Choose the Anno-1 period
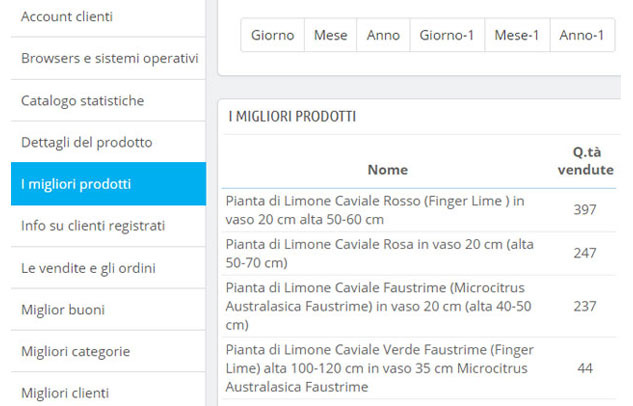The width and height of the screenshot is (633, 406). (x=582, y=35)
